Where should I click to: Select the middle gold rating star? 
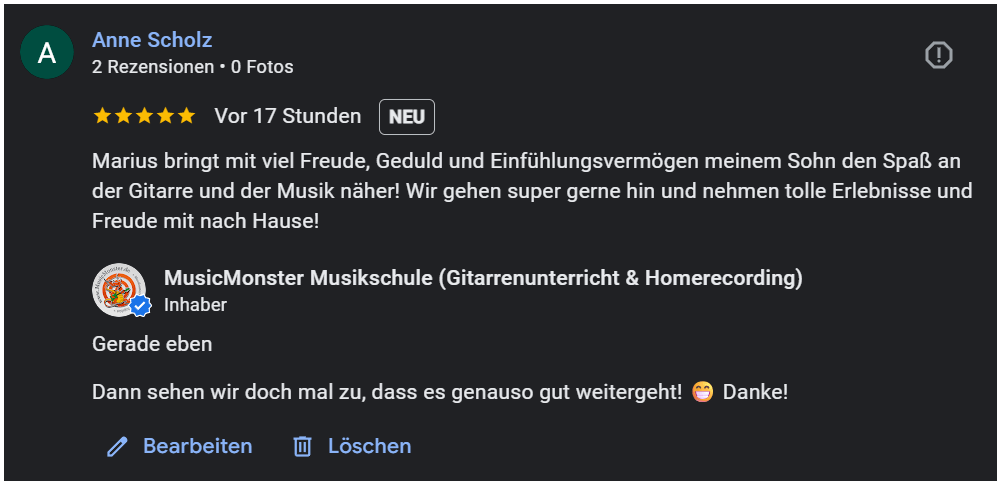click(144, 116)
